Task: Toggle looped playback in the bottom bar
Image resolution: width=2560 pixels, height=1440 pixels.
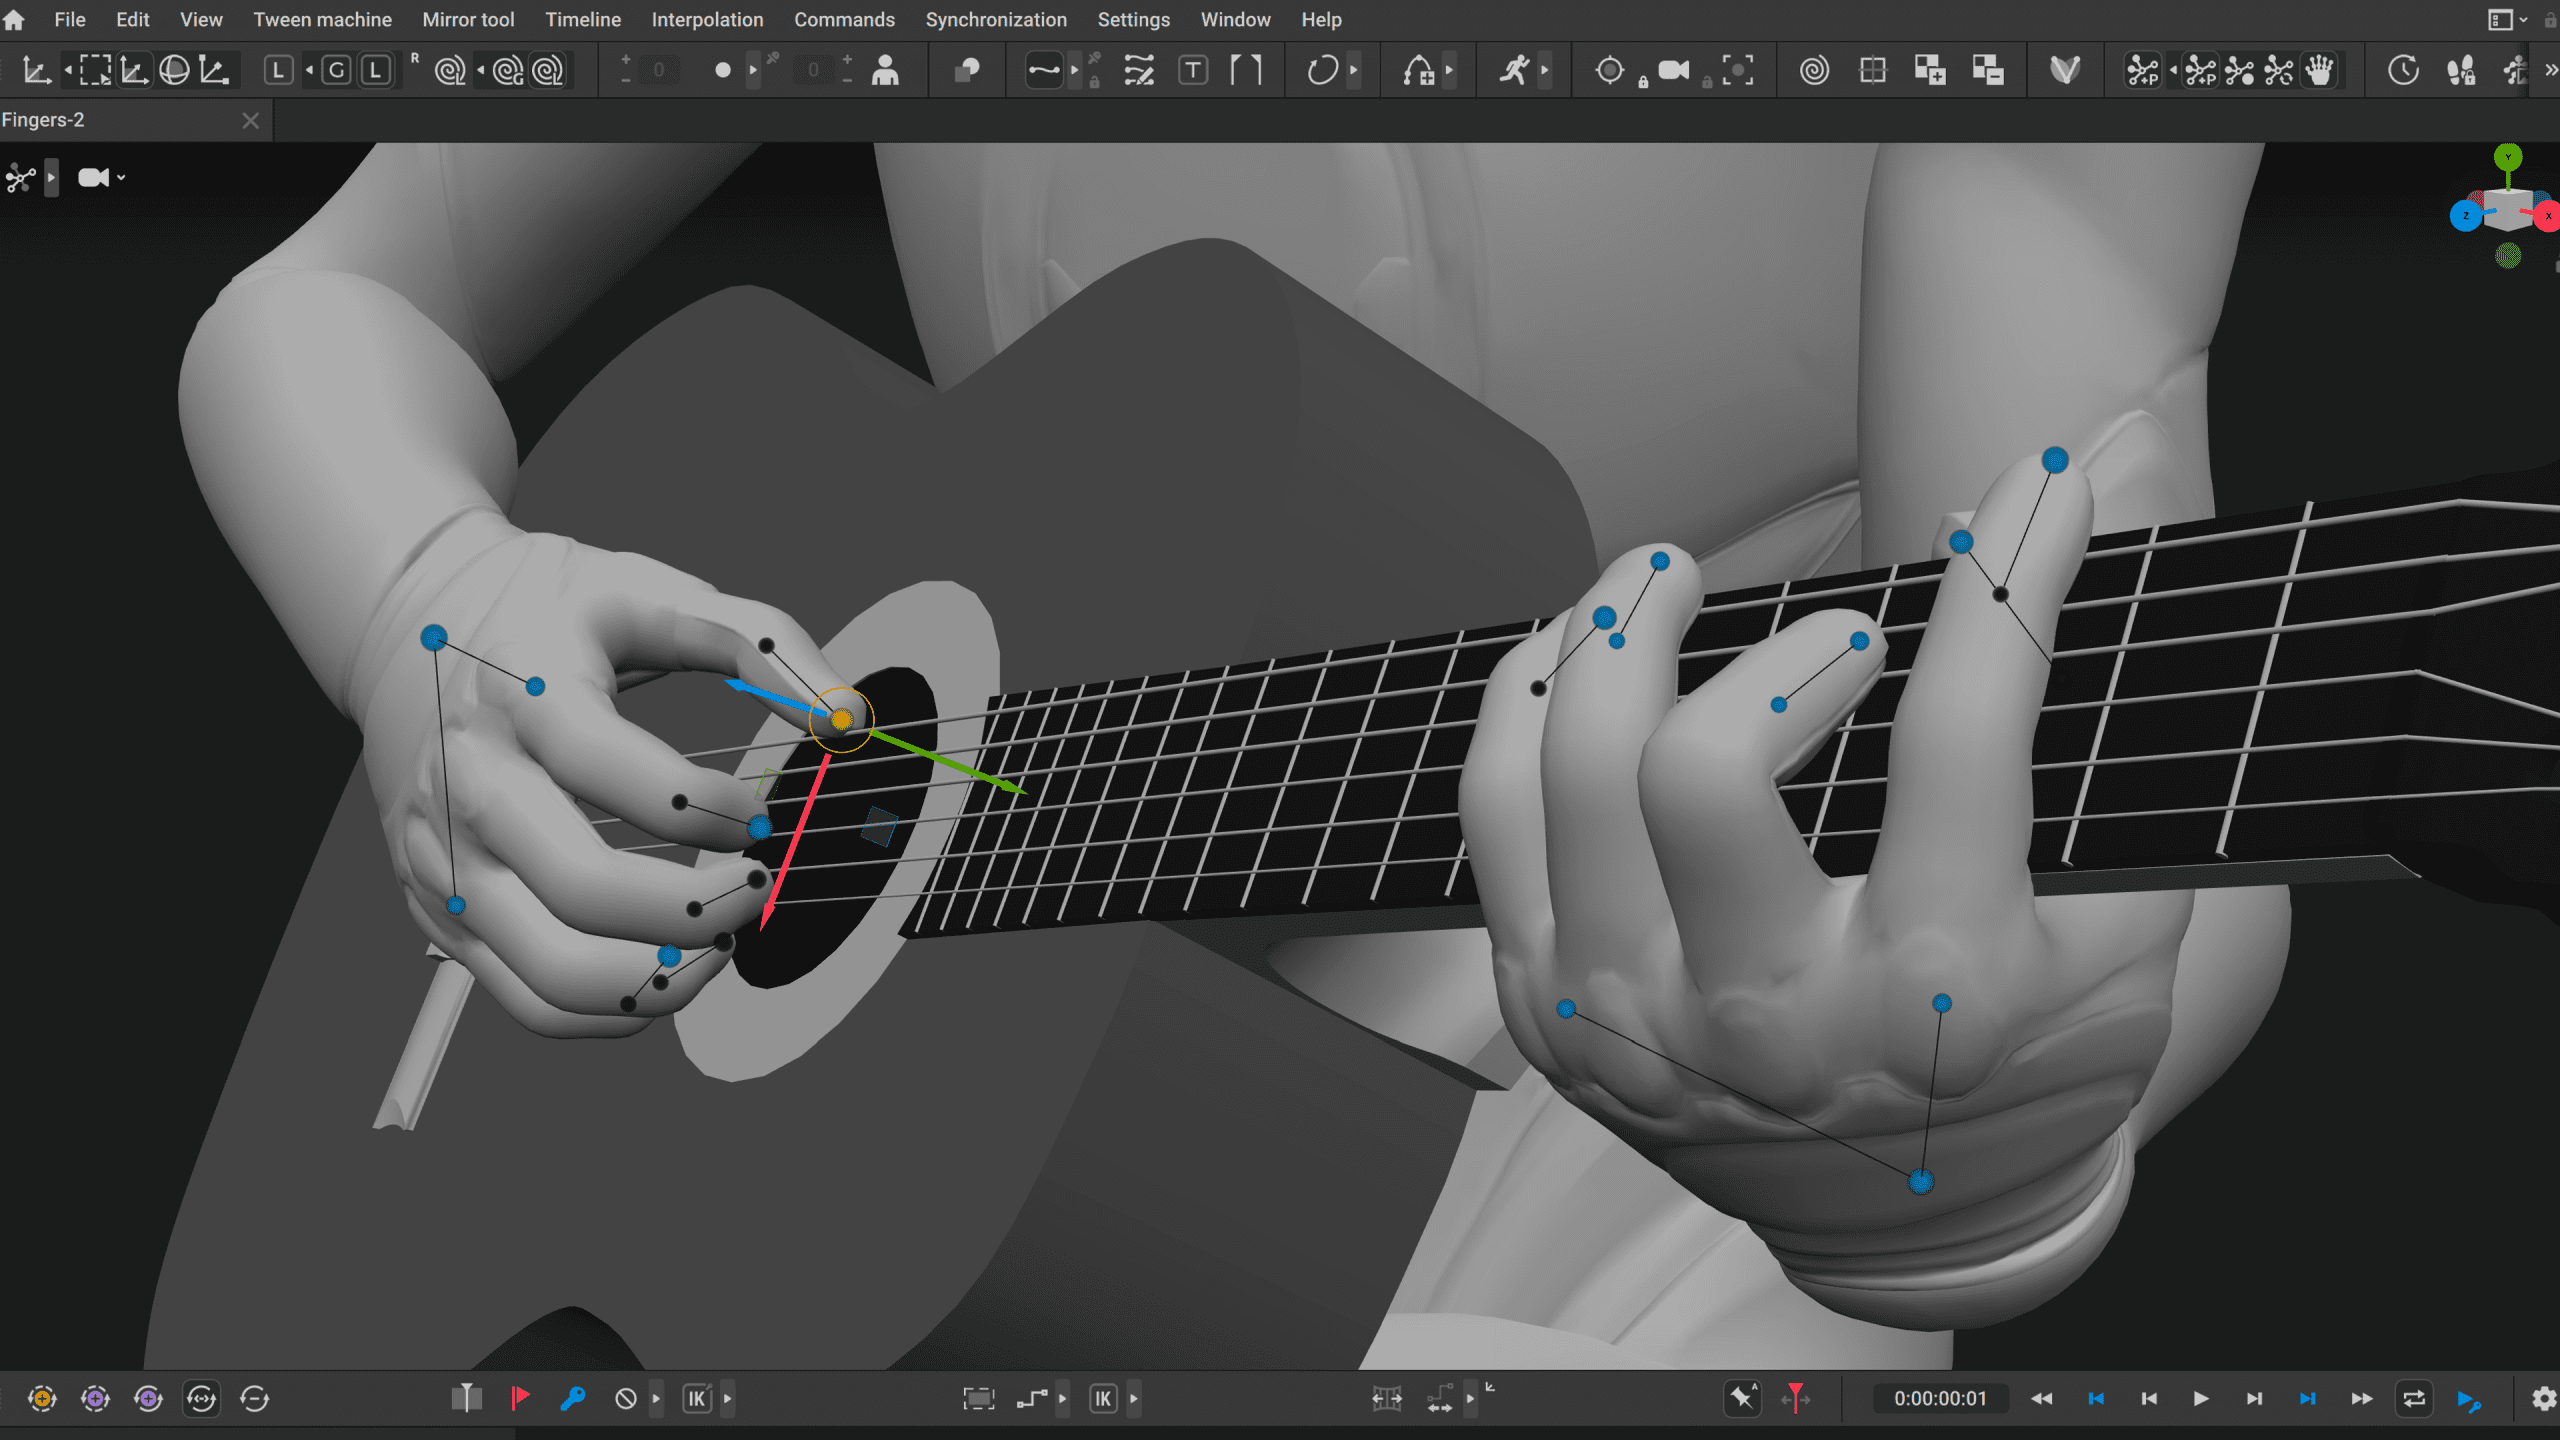Action: click(2413, 1398)
